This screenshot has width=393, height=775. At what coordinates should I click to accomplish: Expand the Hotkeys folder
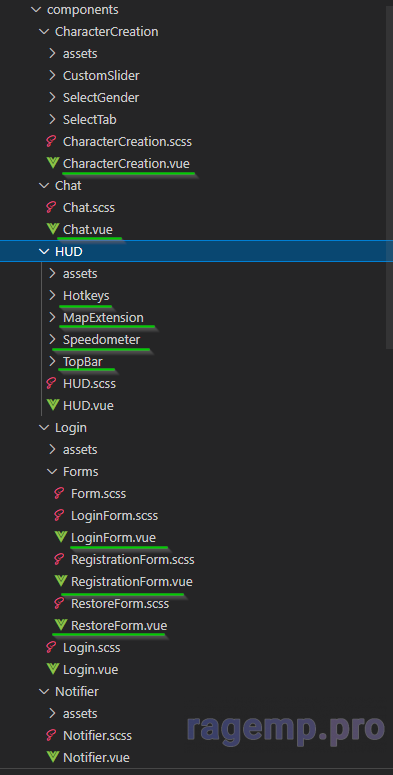click(x=52, y=296)
